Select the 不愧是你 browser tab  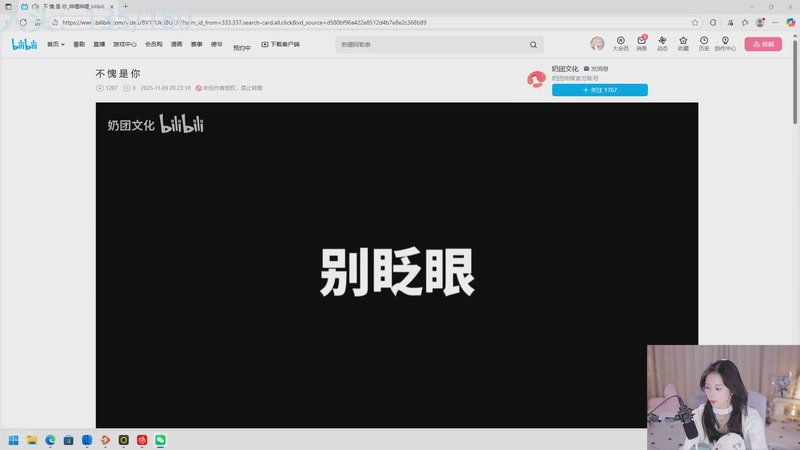(x=67, y=7)
